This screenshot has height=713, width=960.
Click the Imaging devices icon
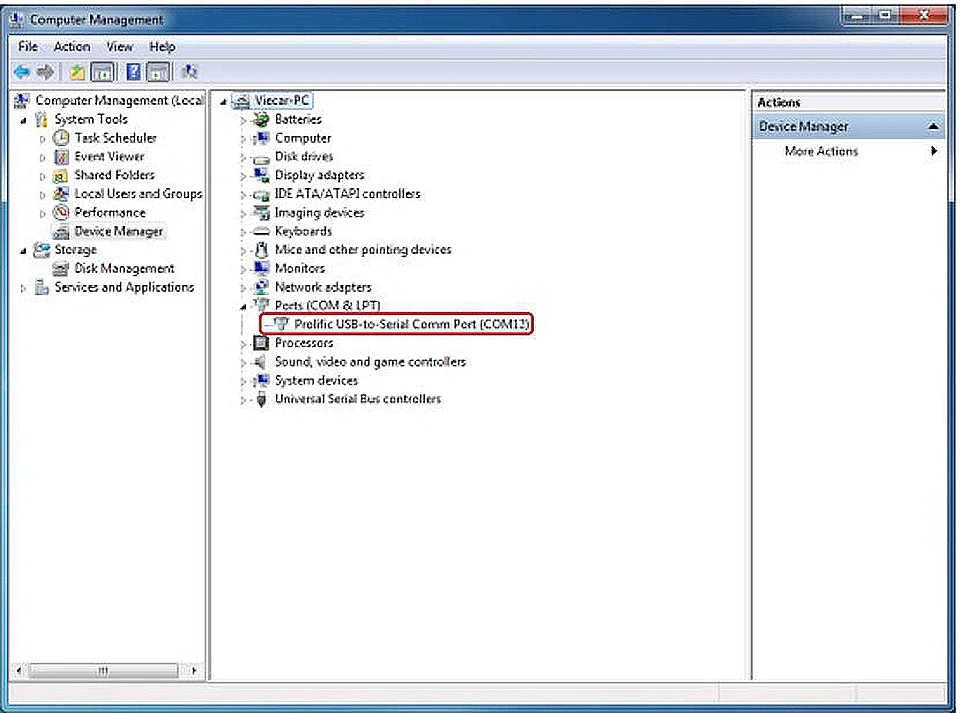(x=261, y=212)
